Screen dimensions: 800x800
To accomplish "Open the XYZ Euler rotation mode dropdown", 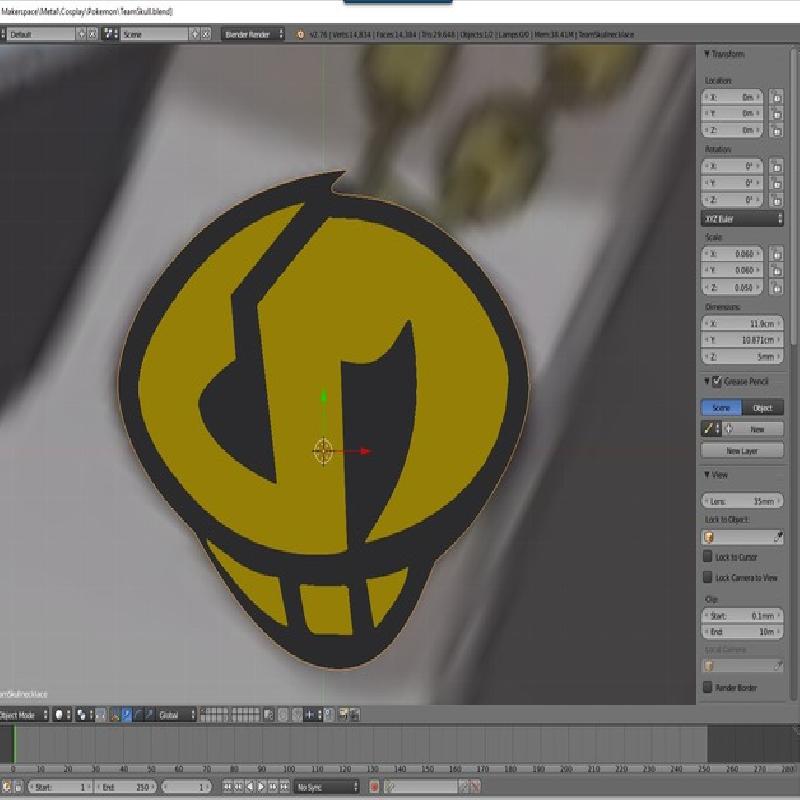I will pos(742,219).
